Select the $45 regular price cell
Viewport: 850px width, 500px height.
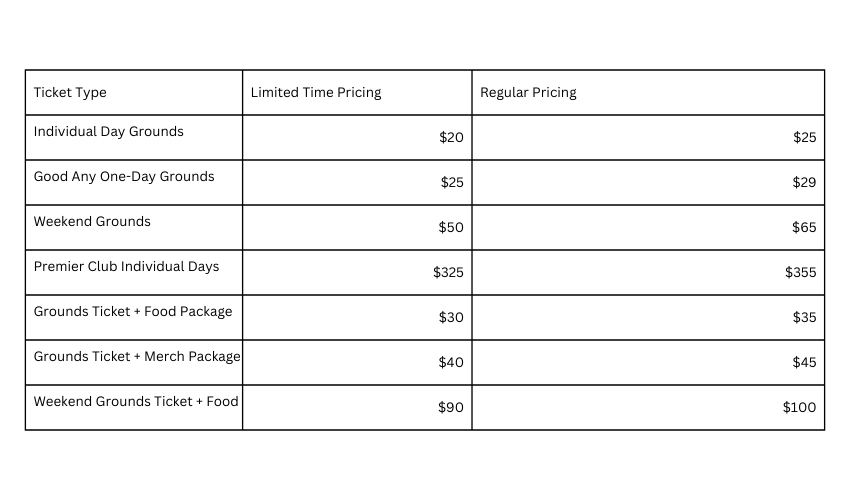pos(804,362)
